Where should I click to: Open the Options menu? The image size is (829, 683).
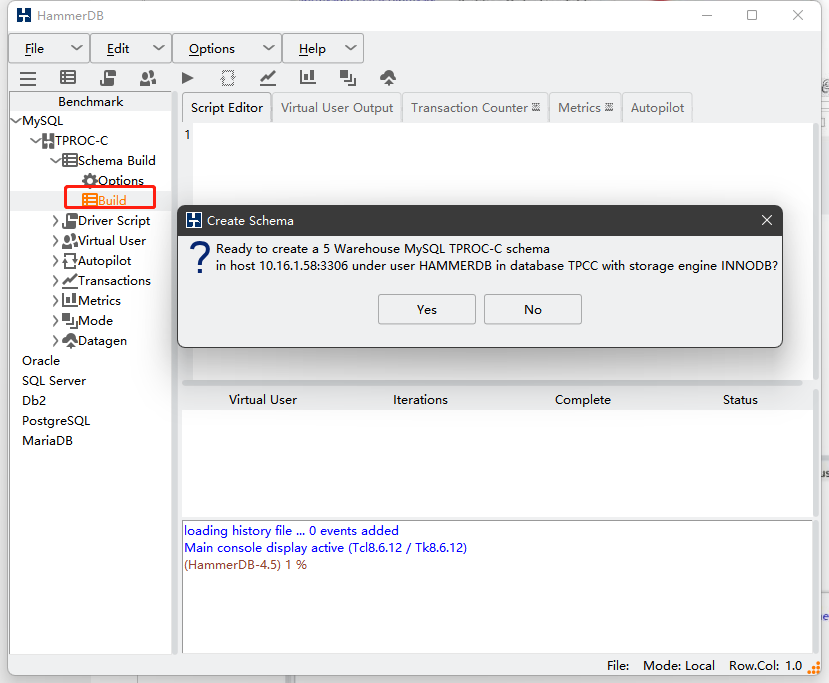coord(227,48)
